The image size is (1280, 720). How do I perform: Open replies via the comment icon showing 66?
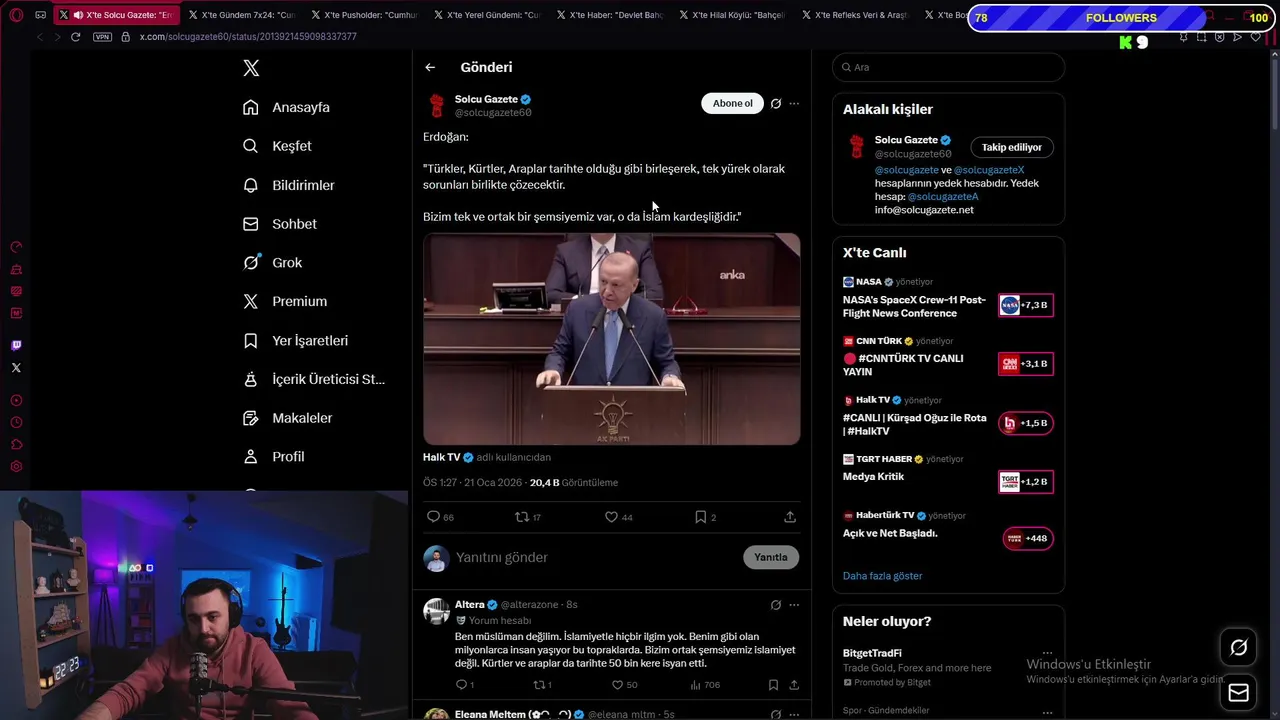click(x=433, y=517)
